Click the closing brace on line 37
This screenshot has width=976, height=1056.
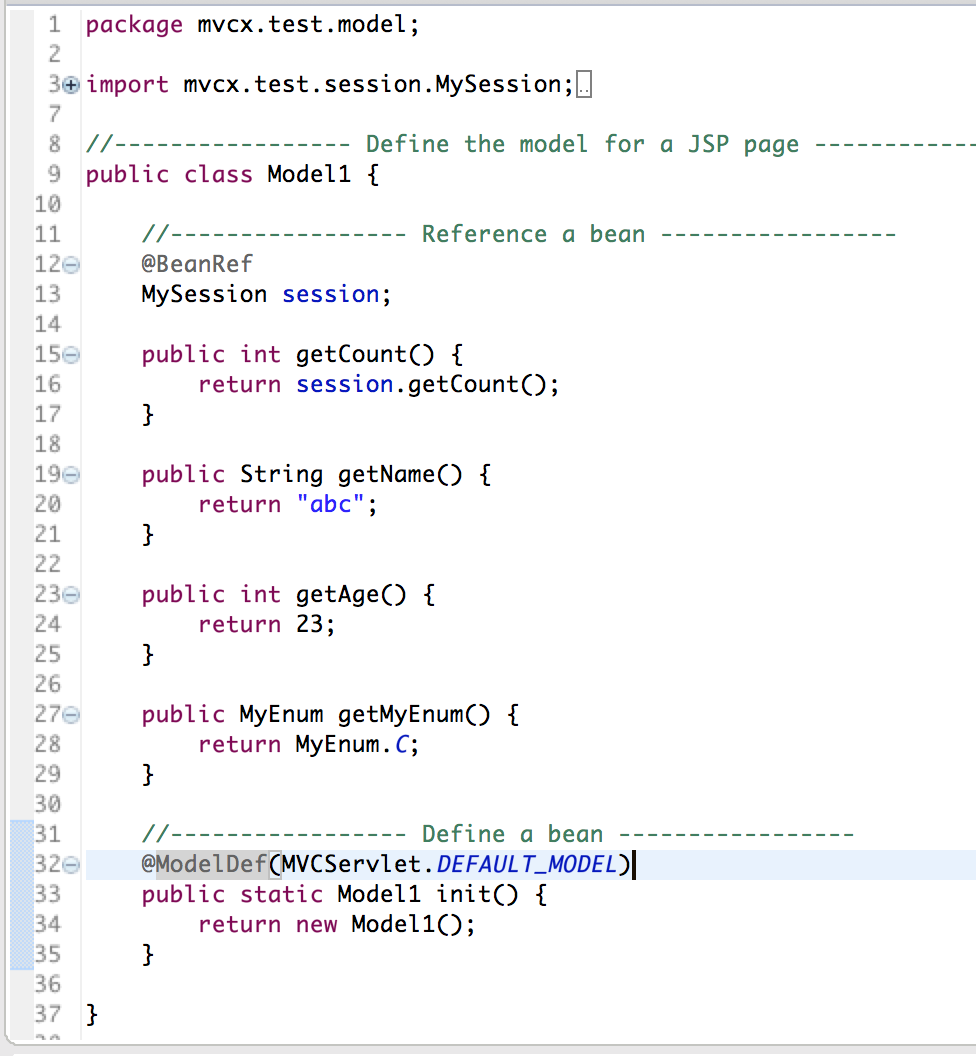(92, 1014)
